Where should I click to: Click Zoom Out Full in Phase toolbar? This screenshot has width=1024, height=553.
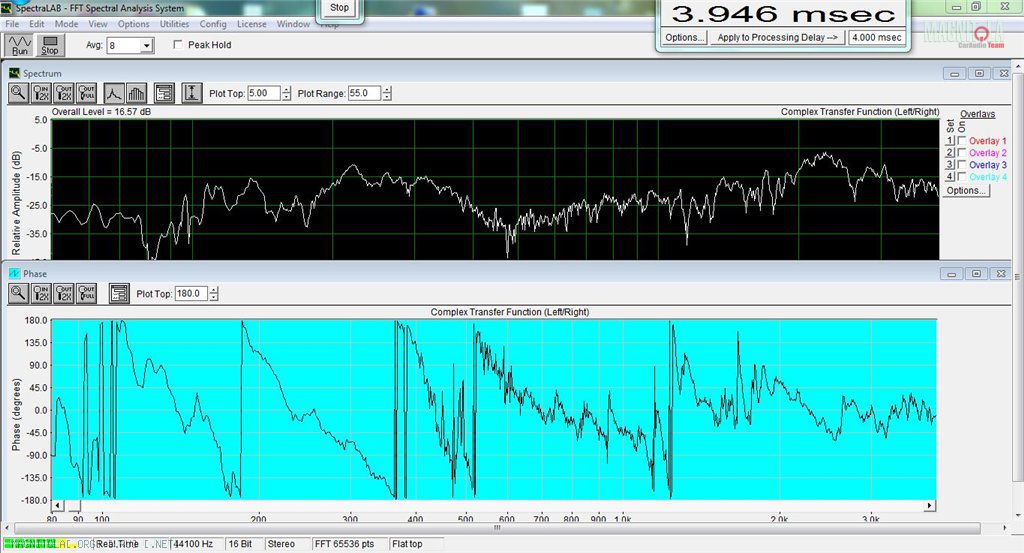[87, 294]
